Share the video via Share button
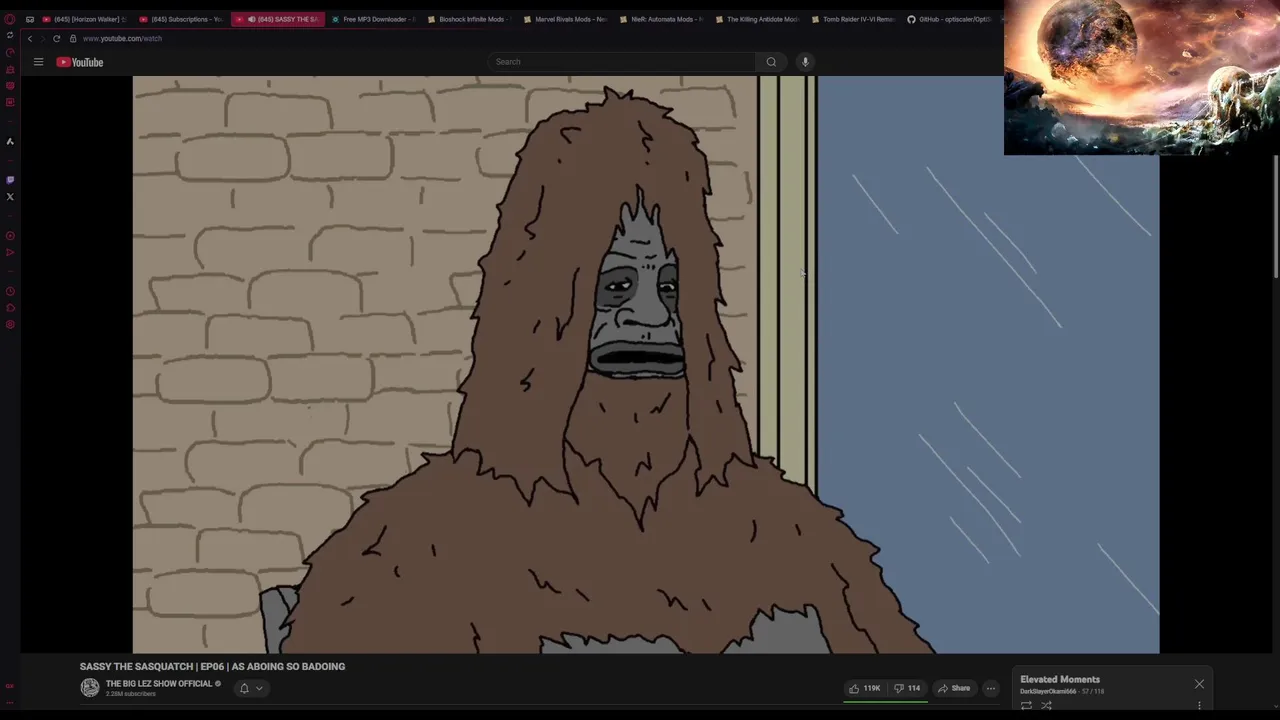The height and width of the screenshot is (720, 1280). (x=954, y=688)
